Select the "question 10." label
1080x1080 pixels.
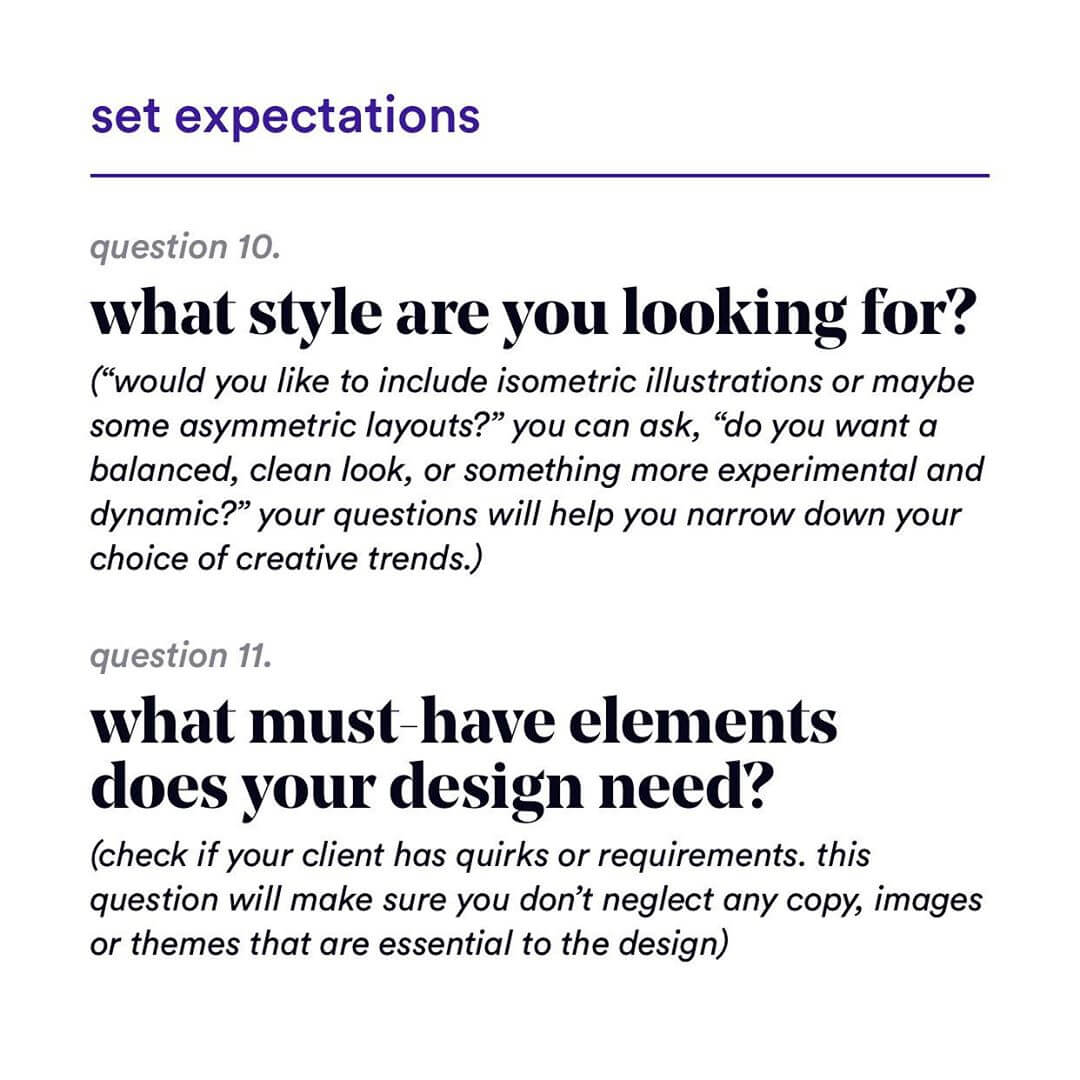(185, 247)
